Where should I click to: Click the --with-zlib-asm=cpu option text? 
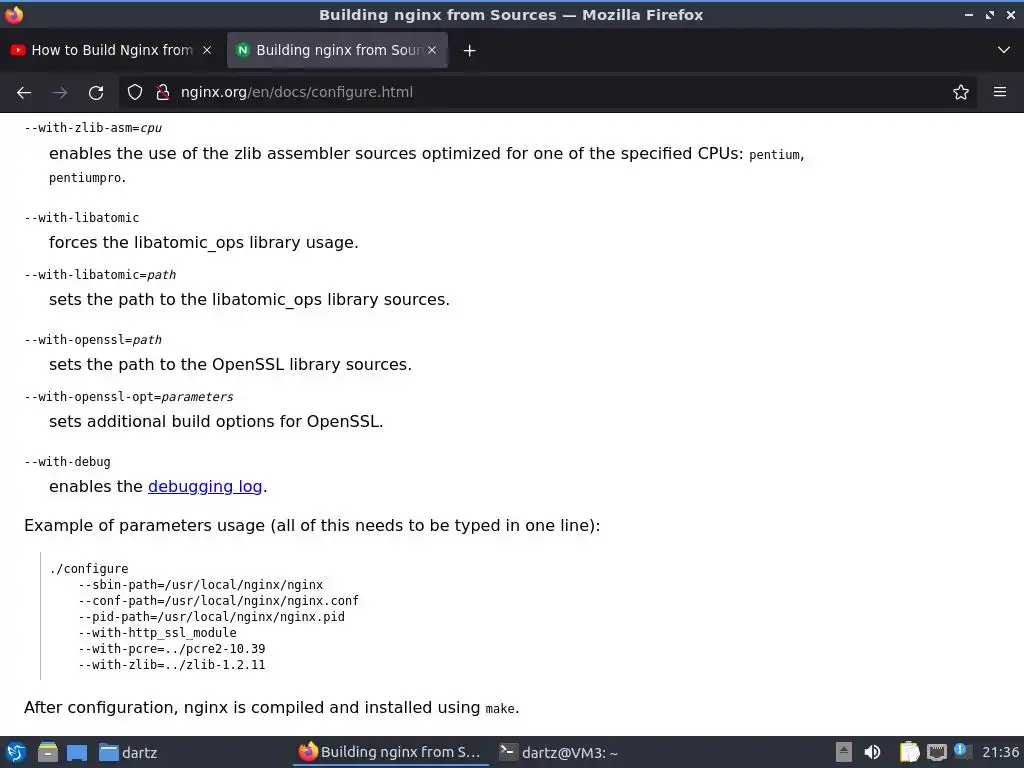click(93, 128)
